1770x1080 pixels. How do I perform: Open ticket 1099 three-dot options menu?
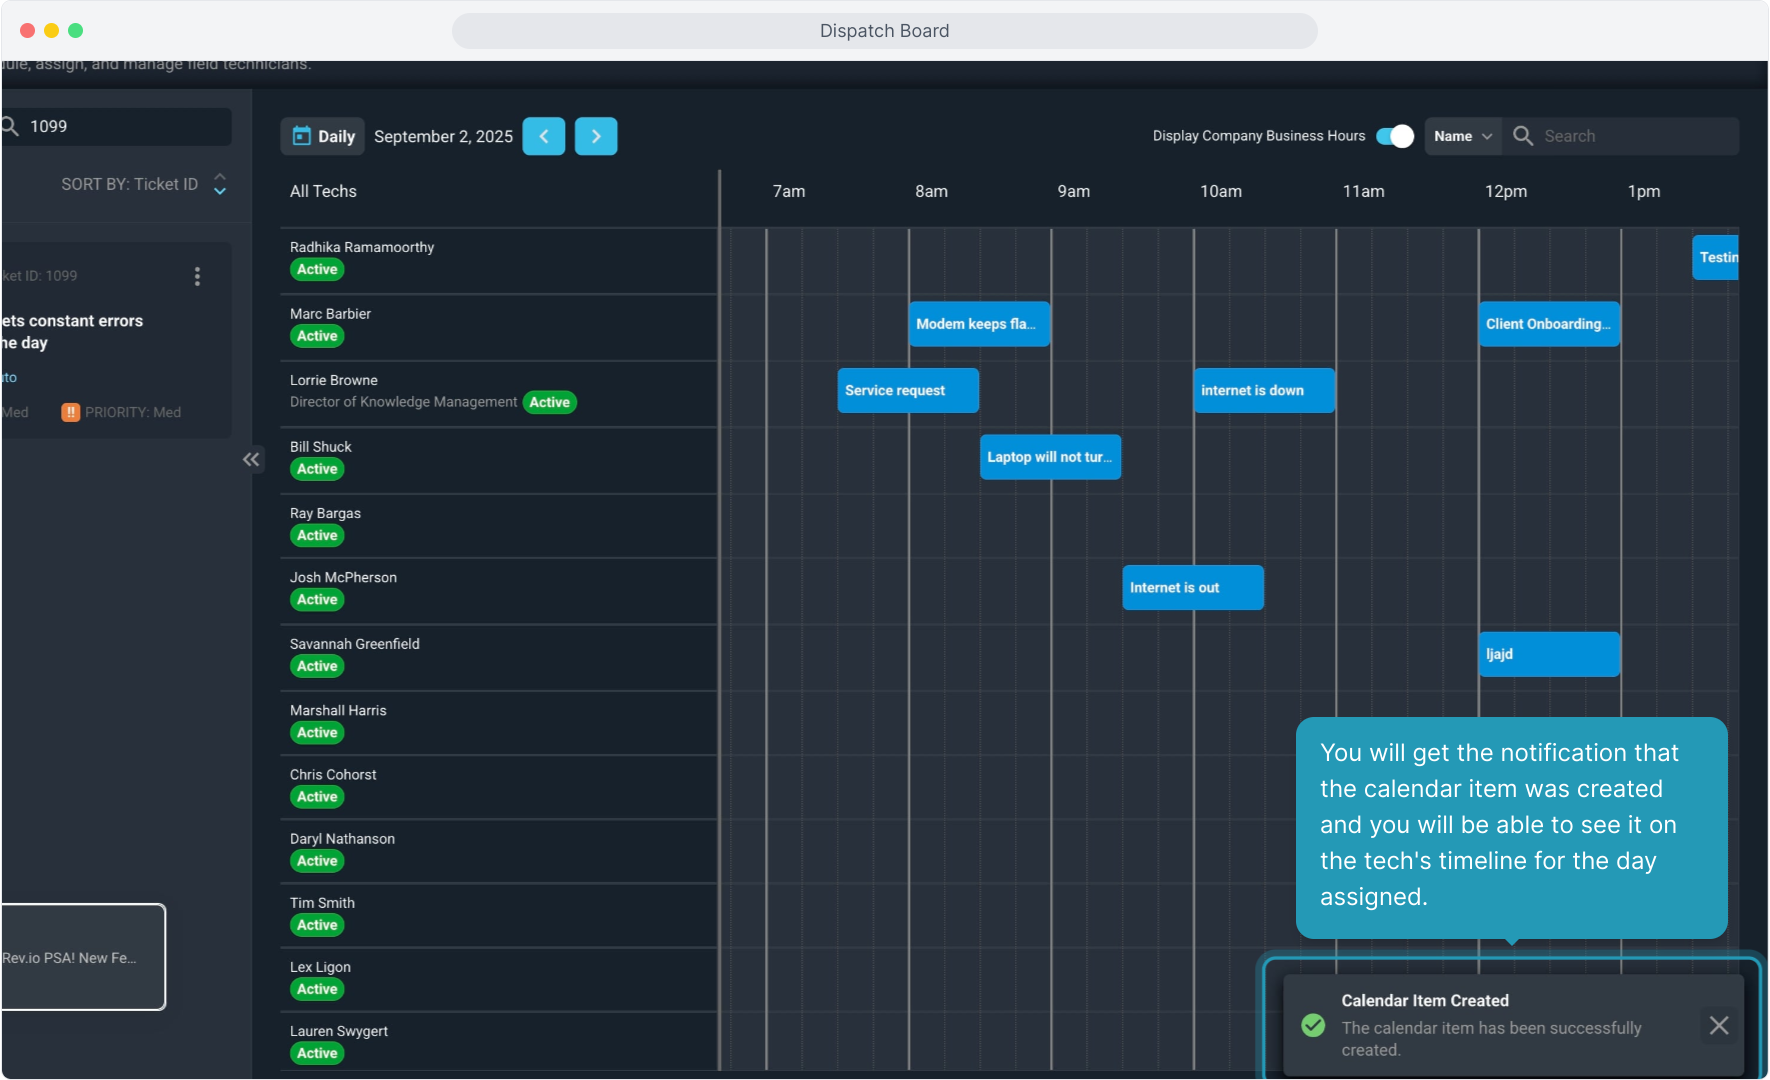coord(197,277)
